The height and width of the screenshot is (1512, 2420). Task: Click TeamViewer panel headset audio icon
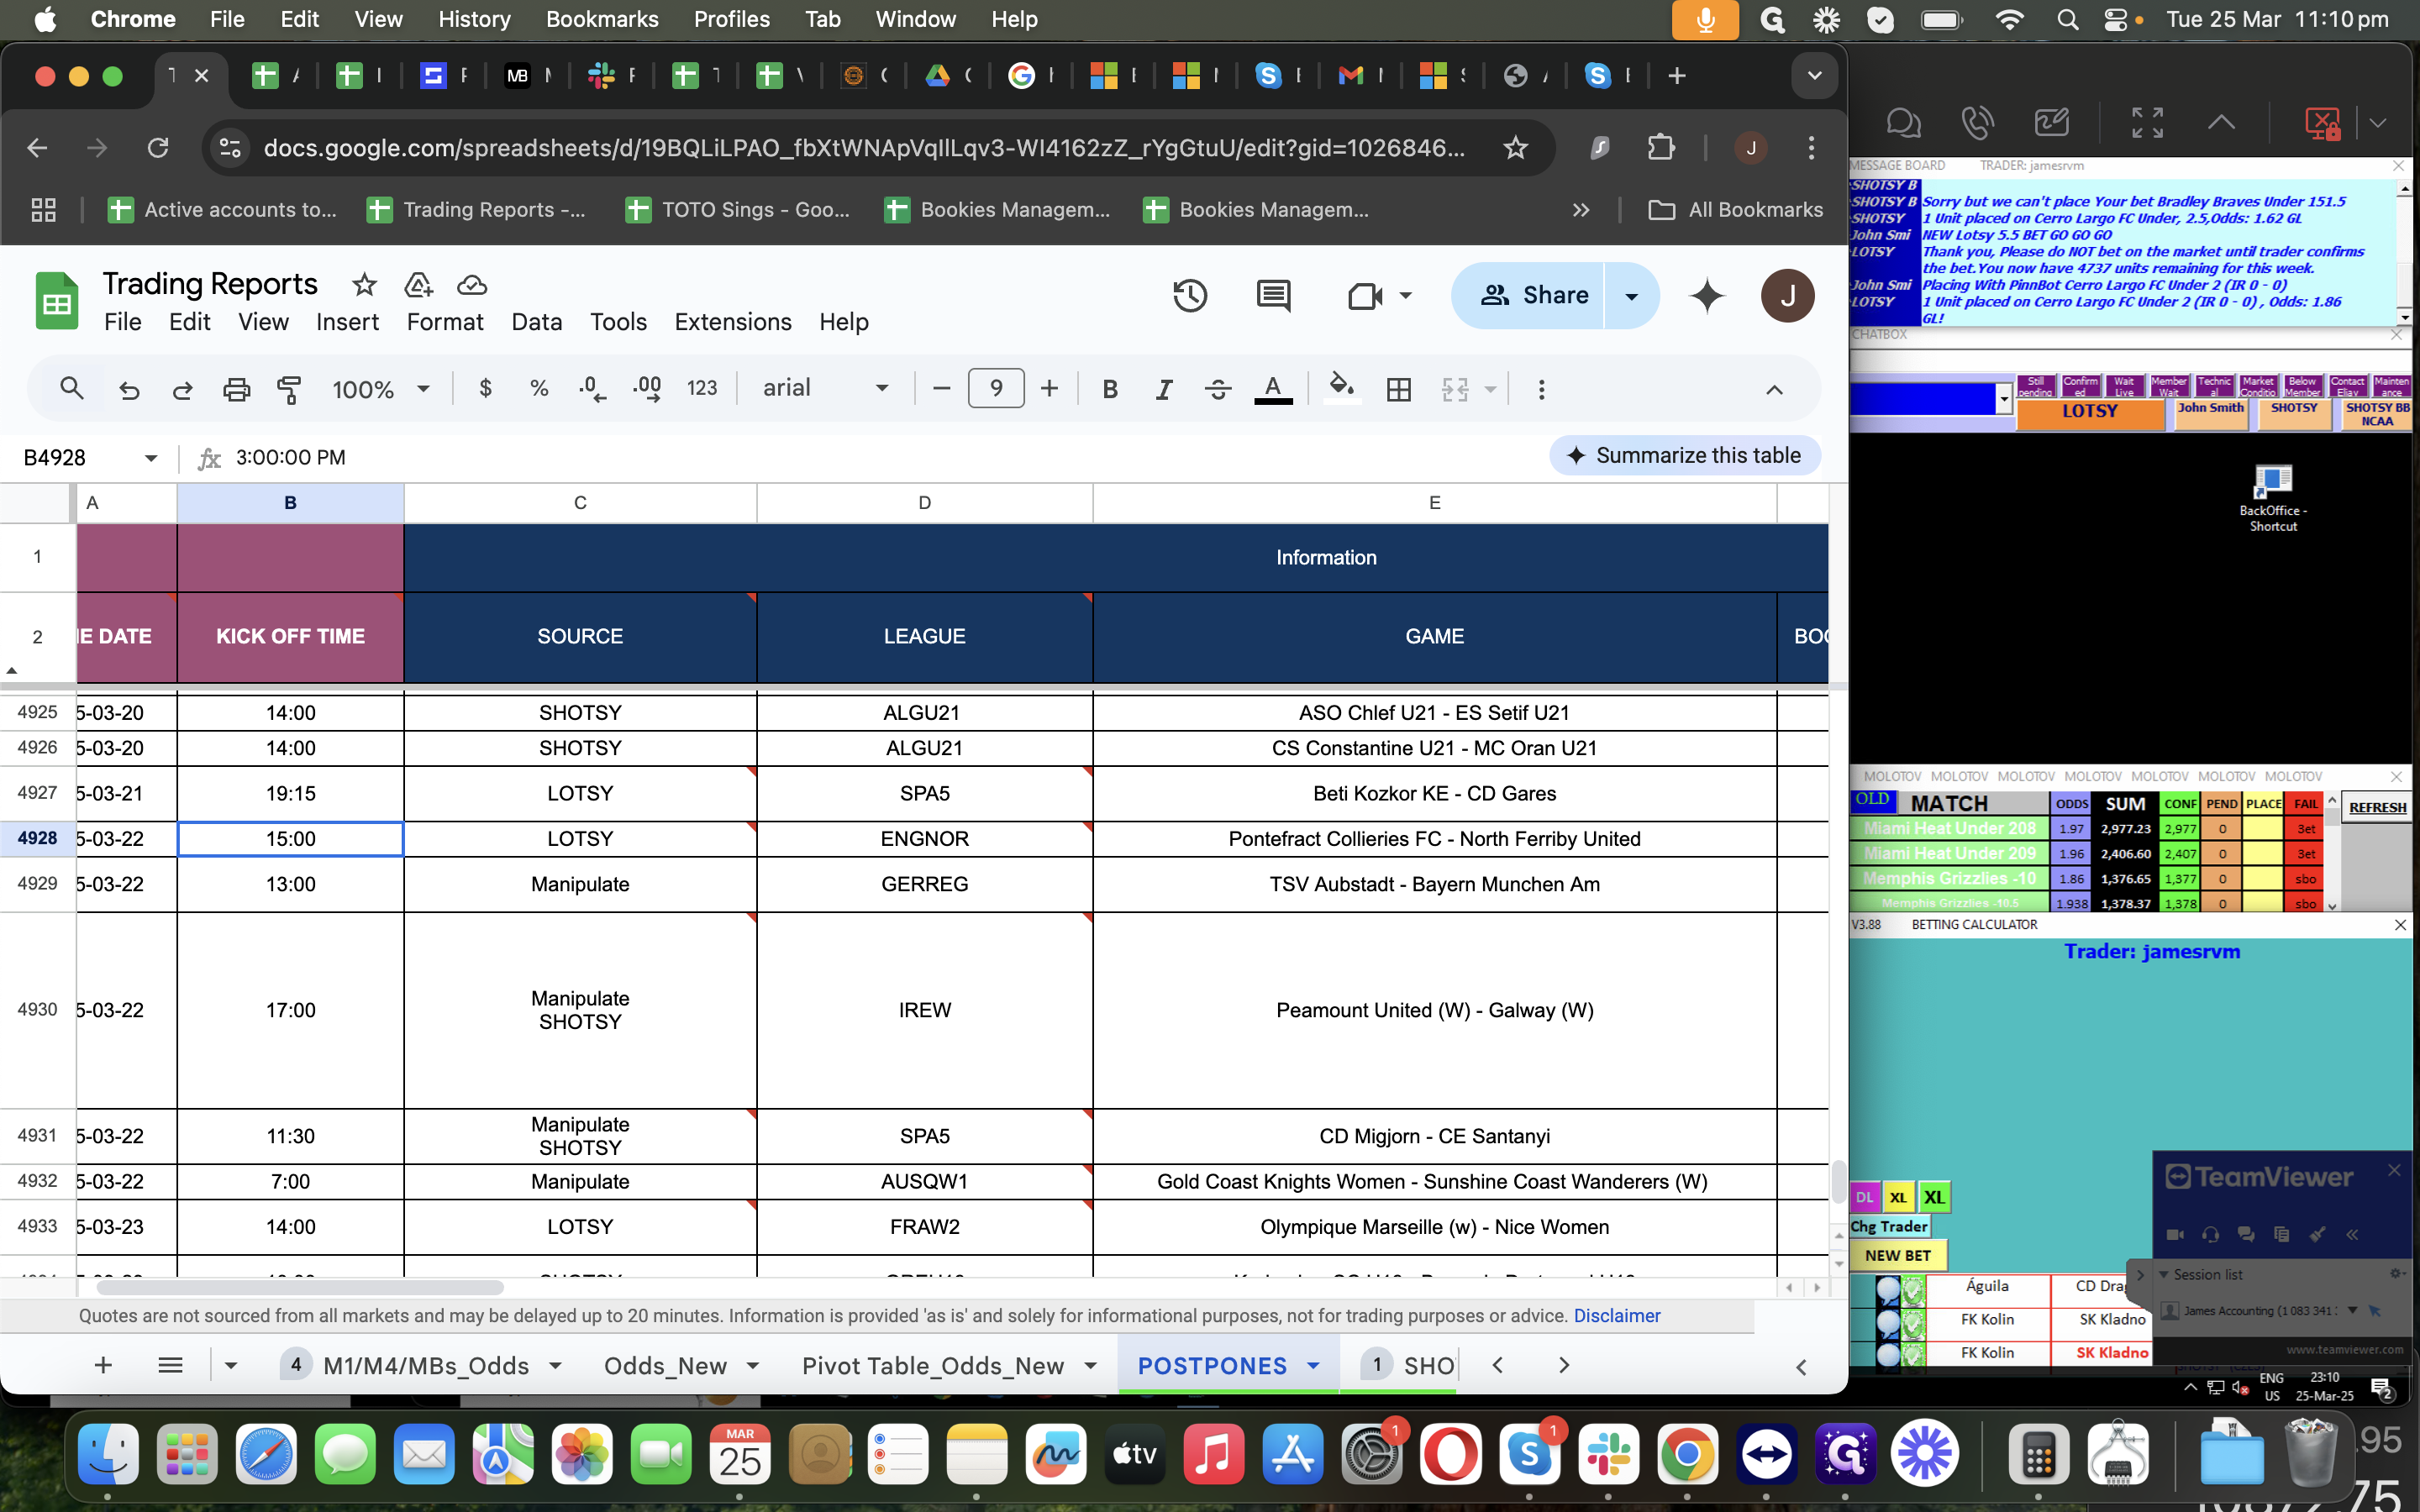[x=2211, y=1234]
